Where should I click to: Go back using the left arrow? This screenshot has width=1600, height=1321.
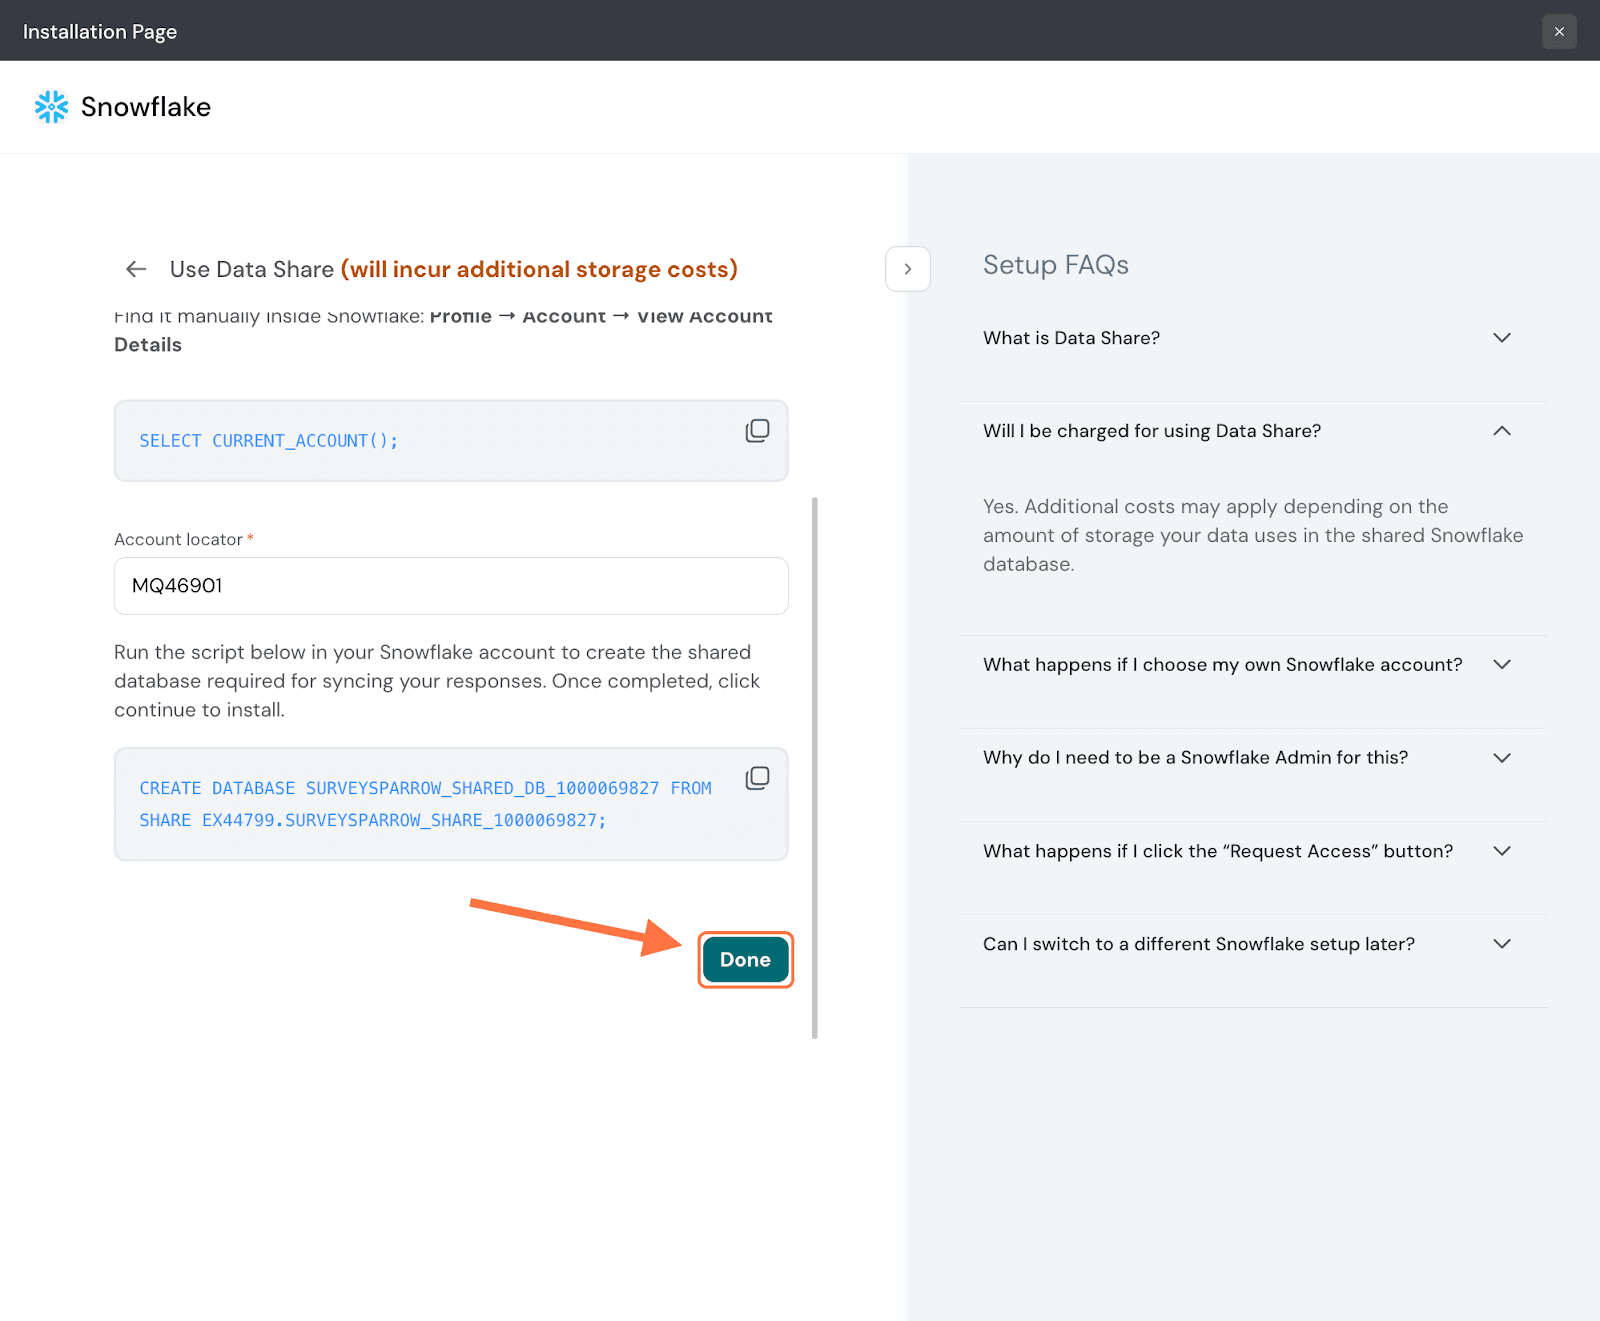(136, 269)
